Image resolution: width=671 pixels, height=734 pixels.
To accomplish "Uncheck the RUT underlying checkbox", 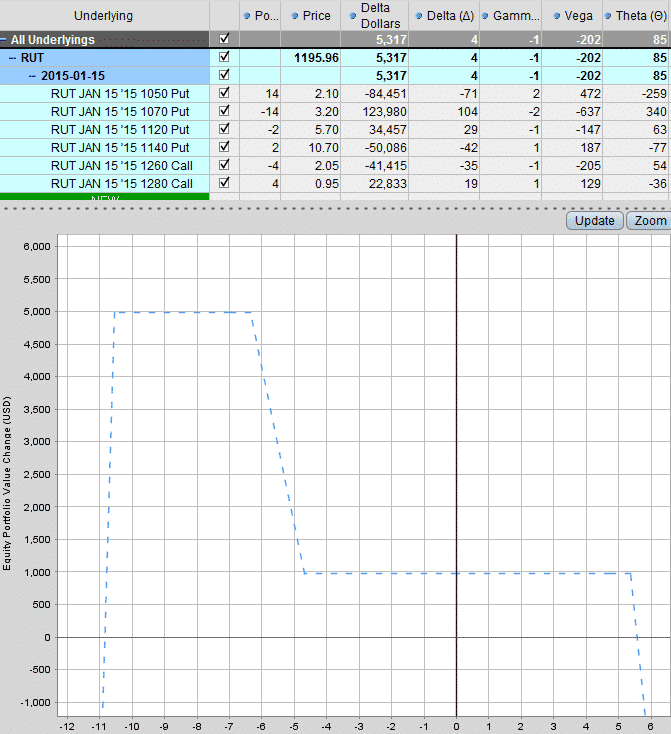I will tap(224, 57).
